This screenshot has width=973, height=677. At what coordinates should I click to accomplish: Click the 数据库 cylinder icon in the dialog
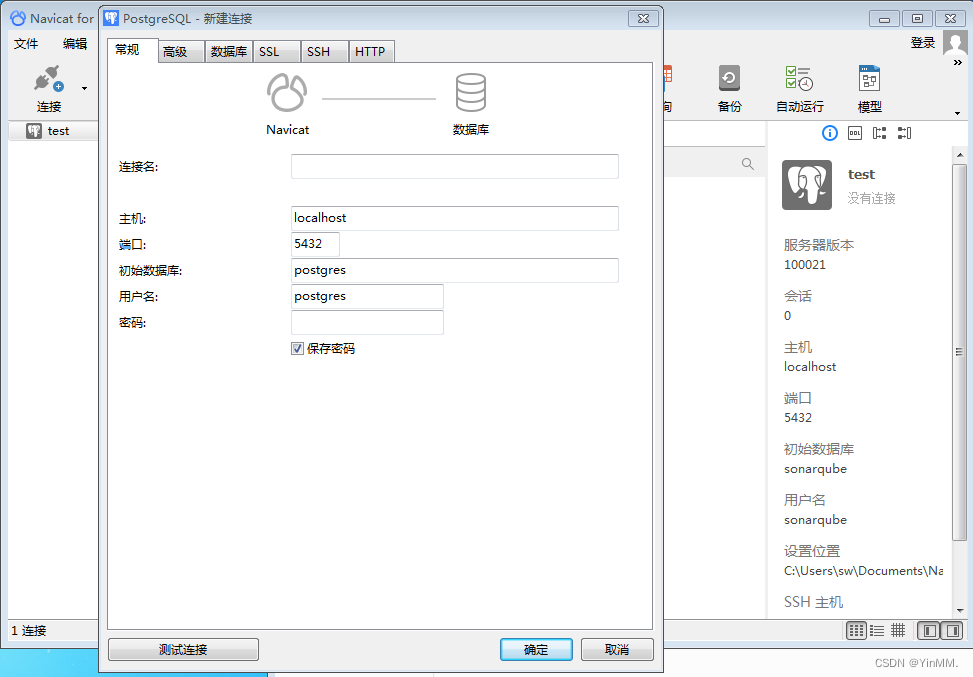[x=471, y=92]
